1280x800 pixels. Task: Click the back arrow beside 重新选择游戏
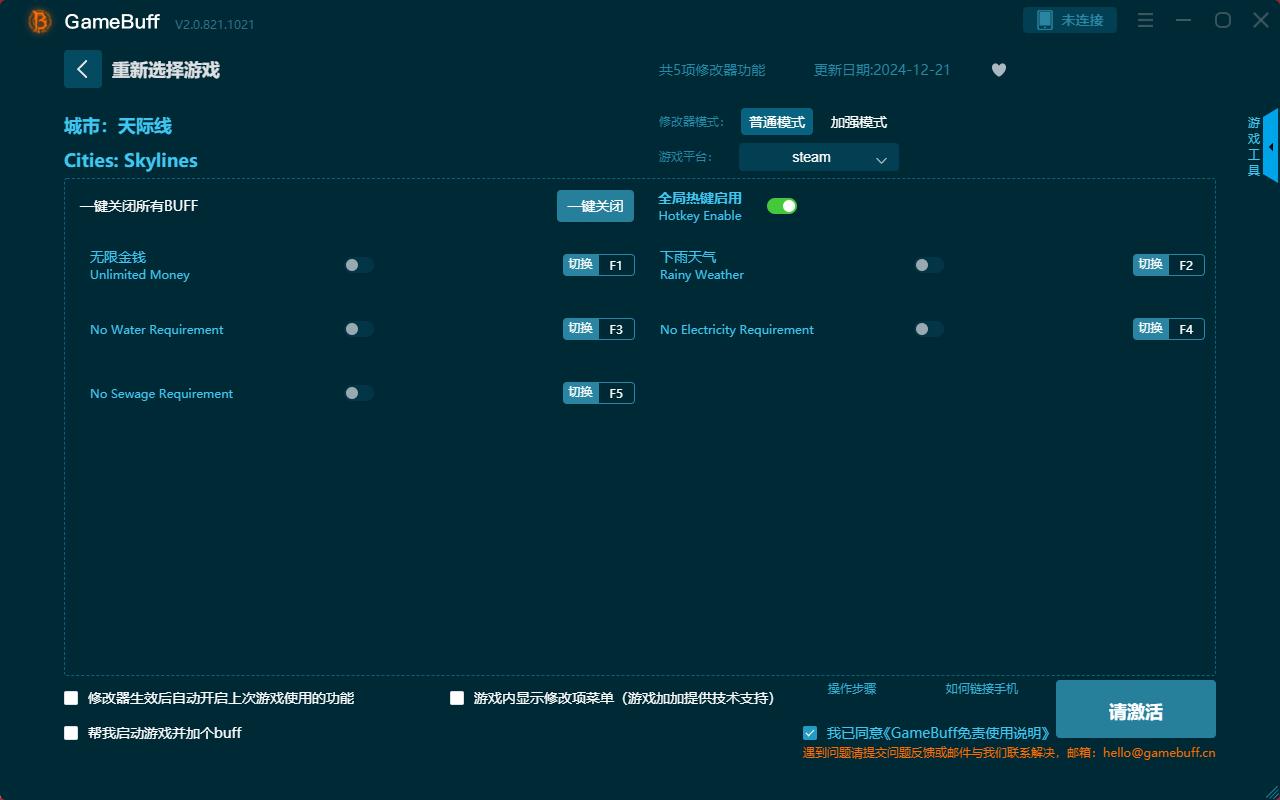click(x=83, y=68)
